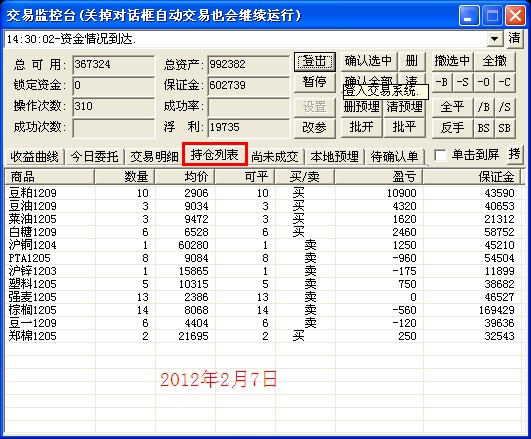Click the 批开 batch open button

point(362,128)
